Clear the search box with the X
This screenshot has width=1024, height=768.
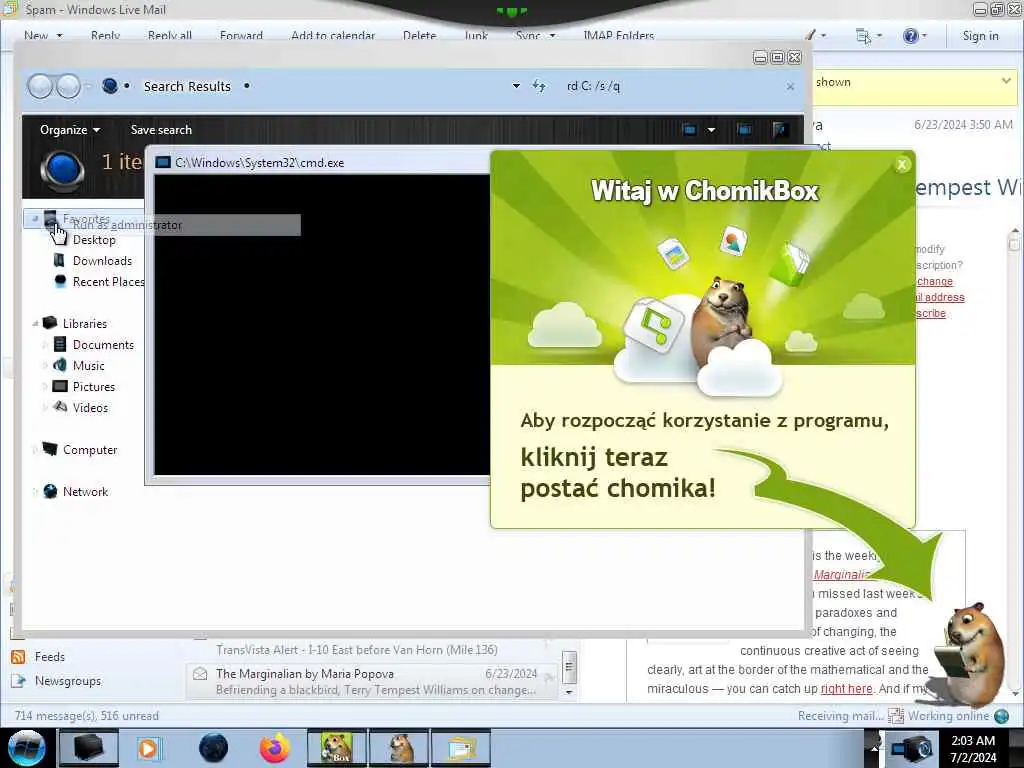click(790, 86)
